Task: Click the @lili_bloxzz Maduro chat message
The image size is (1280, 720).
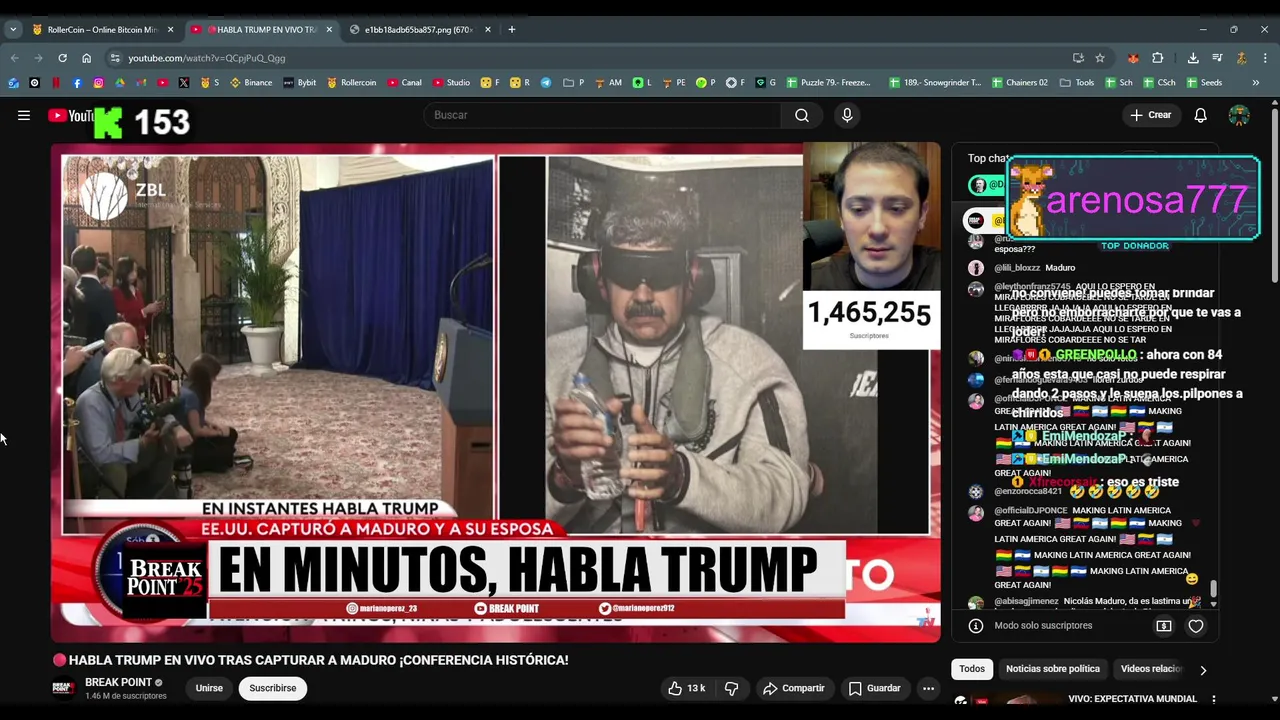Action: tap(1034, 268)
